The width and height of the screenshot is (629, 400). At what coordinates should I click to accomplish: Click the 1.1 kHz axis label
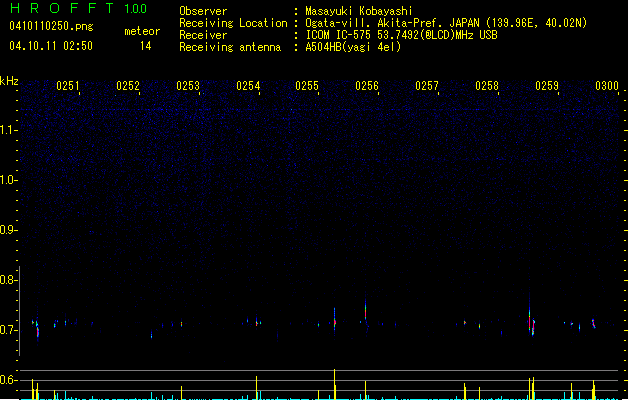[x=8, y=130]
